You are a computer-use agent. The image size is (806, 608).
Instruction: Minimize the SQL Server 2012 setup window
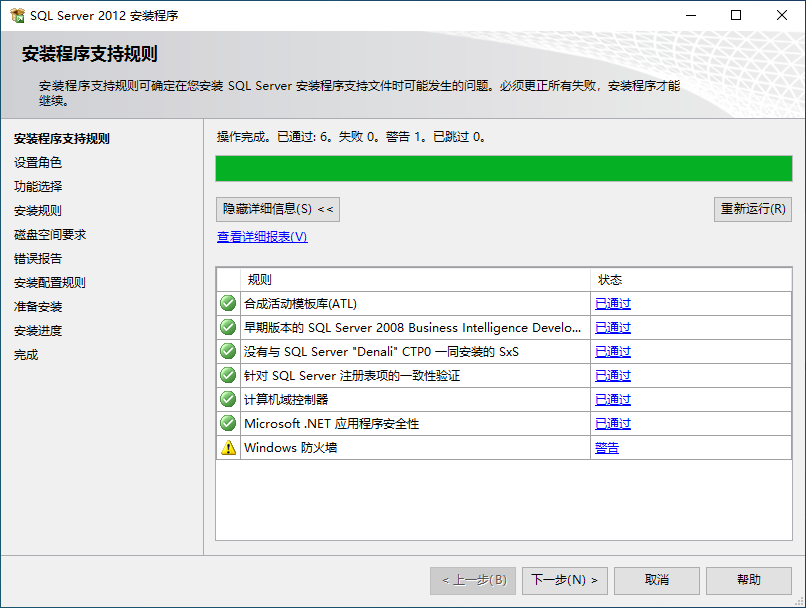[691, 15]
